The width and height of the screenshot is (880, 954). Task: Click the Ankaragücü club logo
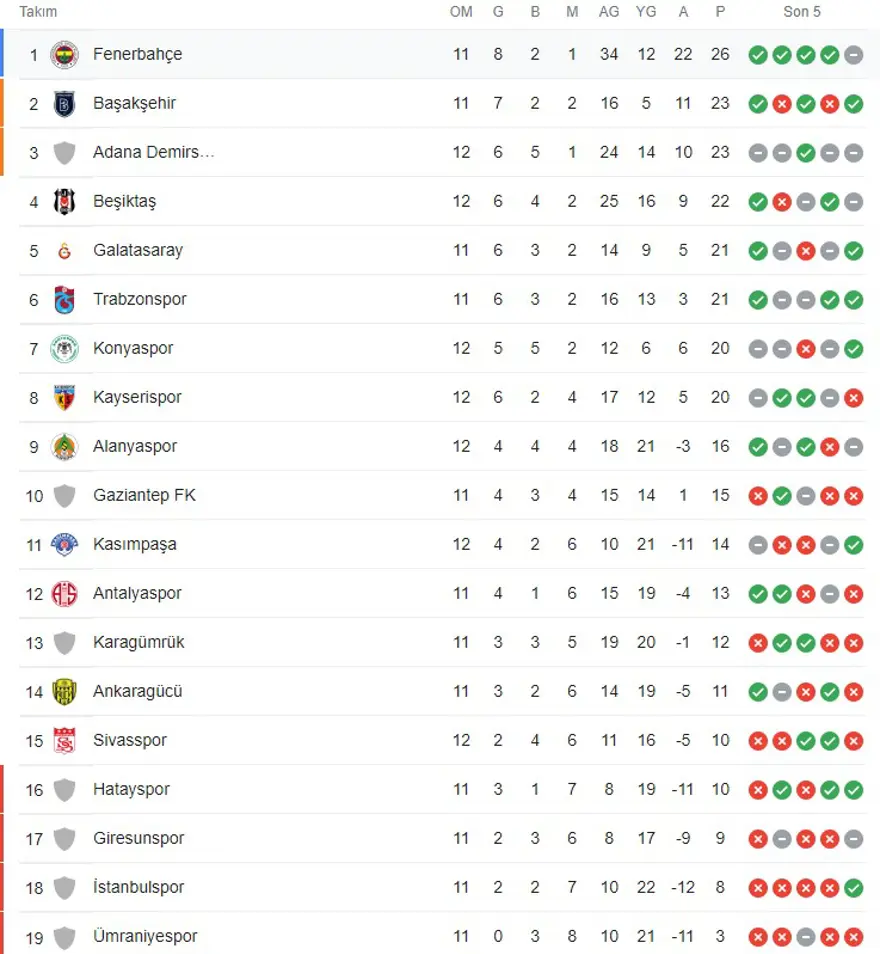(64, 691)
